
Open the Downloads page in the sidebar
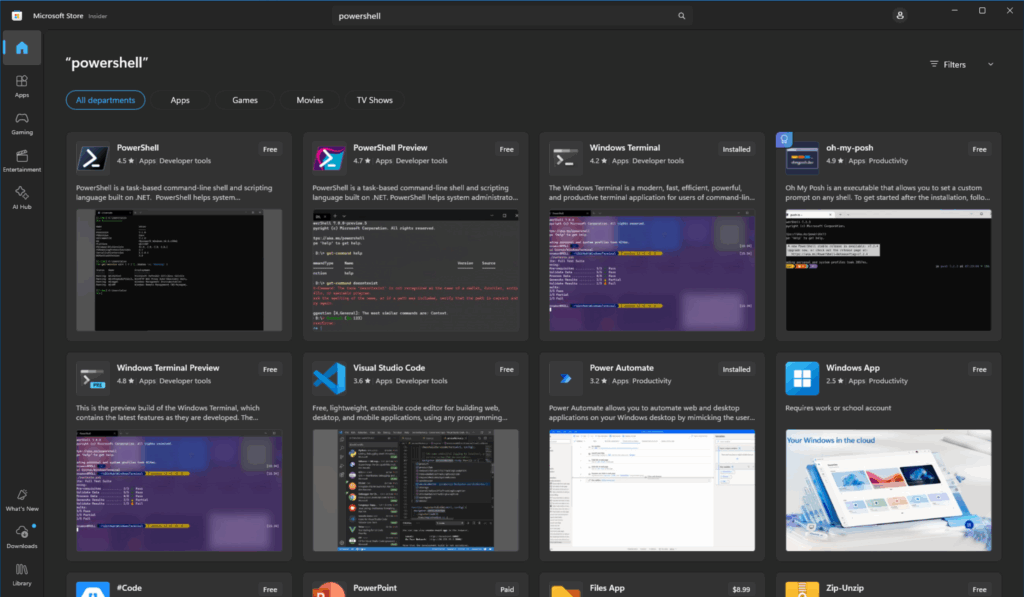[x=22, y=537]
